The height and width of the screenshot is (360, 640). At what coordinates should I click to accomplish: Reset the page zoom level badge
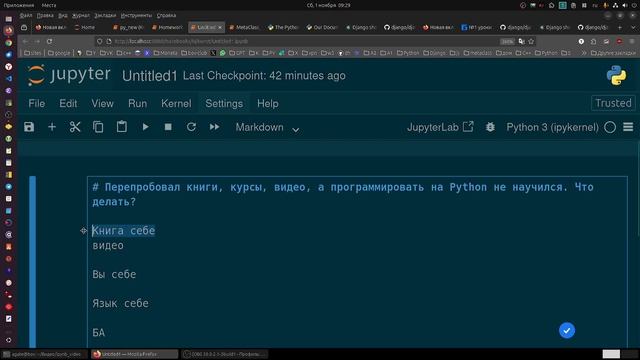tap(507, 41)
